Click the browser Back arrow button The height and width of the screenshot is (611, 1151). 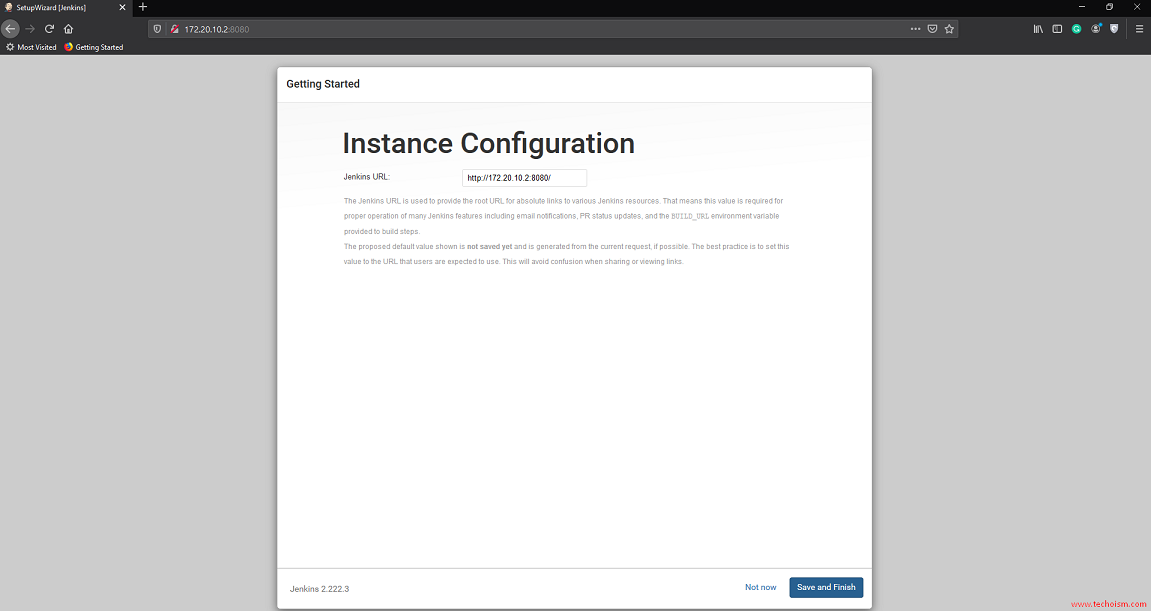tap(10, 29)
